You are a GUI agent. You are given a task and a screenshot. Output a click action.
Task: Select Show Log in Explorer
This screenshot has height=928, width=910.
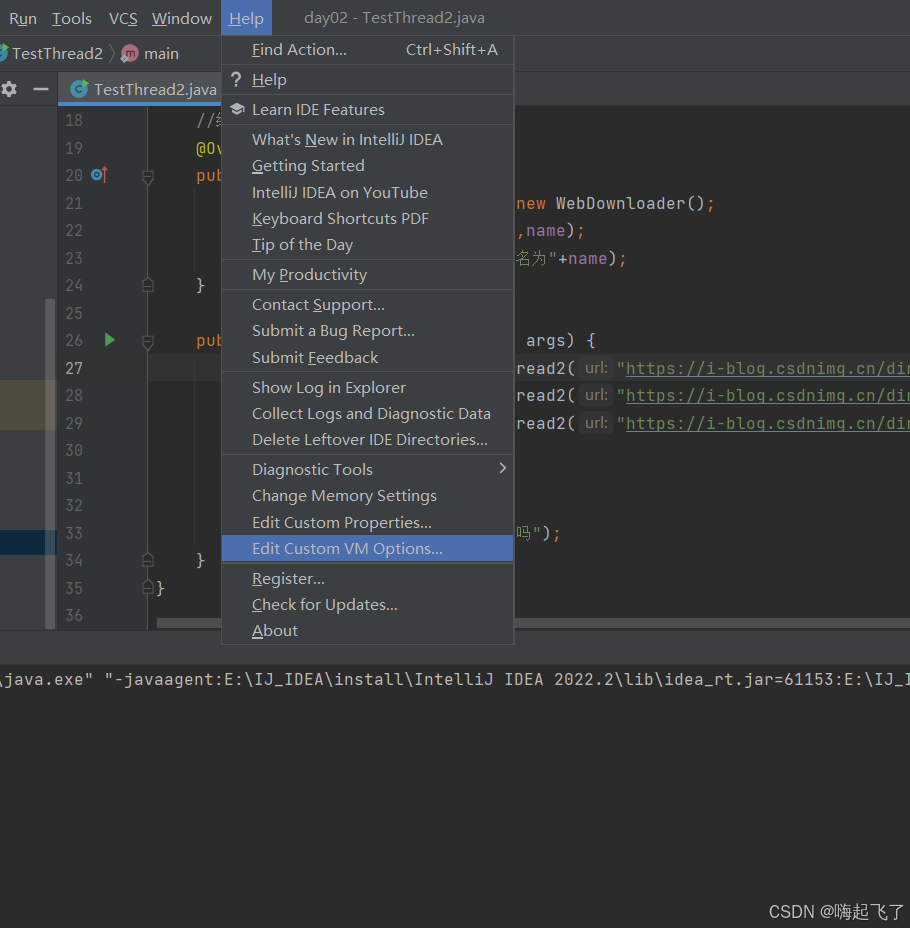[367, 388]
